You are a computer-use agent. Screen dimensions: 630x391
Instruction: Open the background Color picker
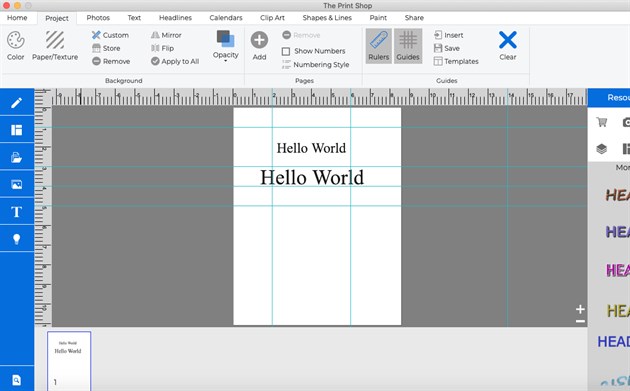coord(16,46)
